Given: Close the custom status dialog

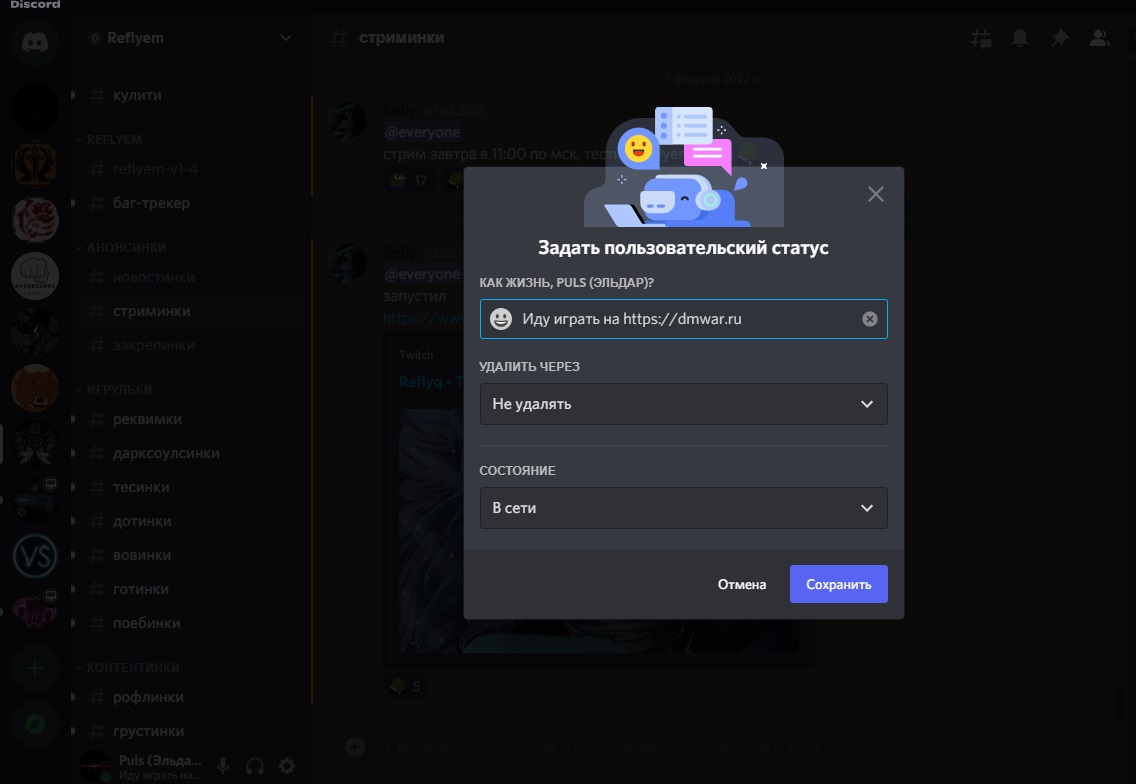Looking at the screenshot, I should click(875, 193).
